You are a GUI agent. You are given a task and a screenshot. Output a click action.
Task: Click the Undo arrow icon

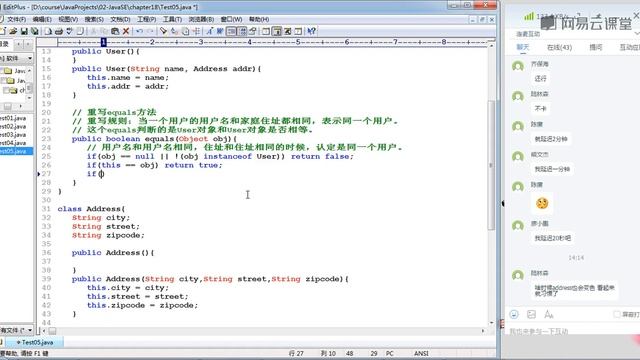[140, 31]
